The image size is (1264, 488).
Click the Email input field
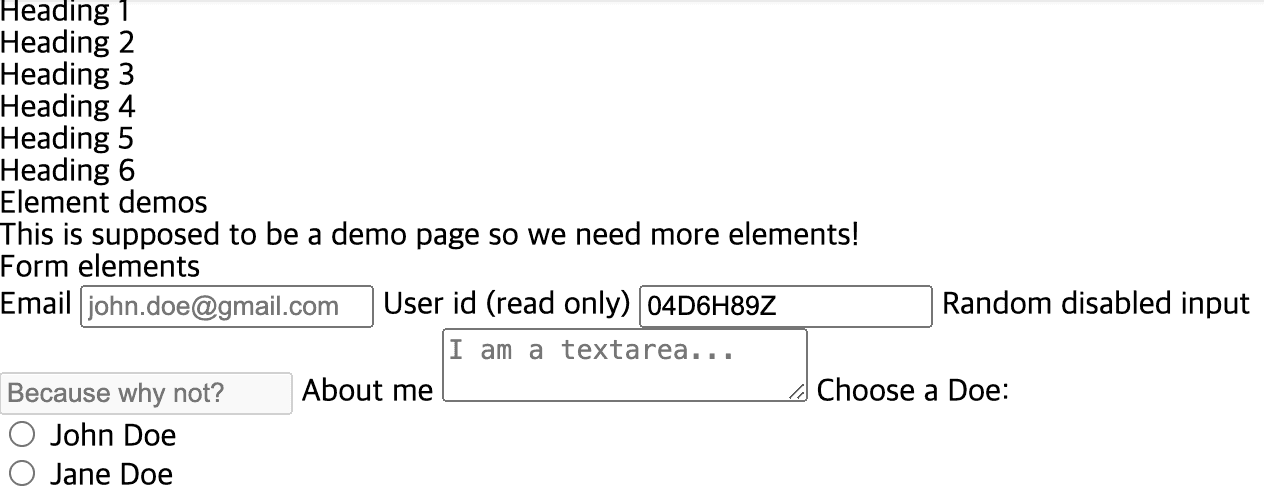(x=226, y=306)
